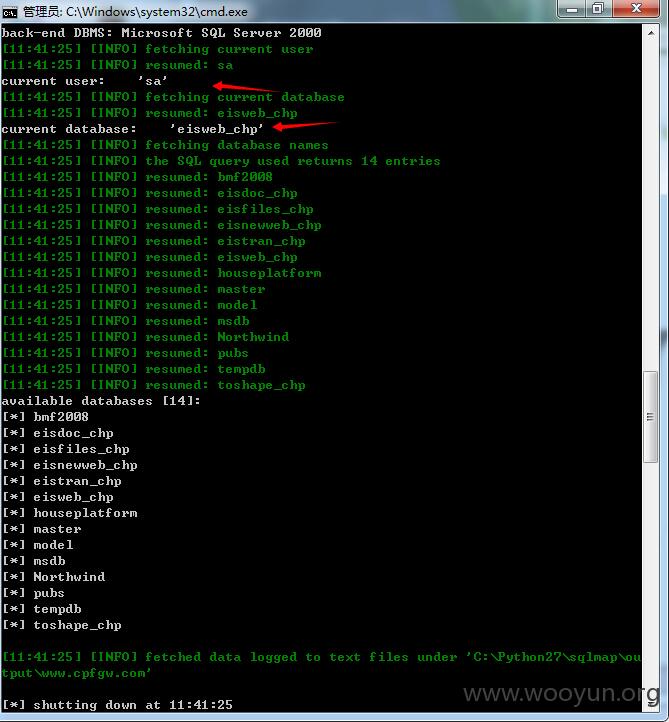Image resolution: width=669 pixels, height=722 pixels.
Task: Minimize the cmd.exe window
Action: (571, 9)
